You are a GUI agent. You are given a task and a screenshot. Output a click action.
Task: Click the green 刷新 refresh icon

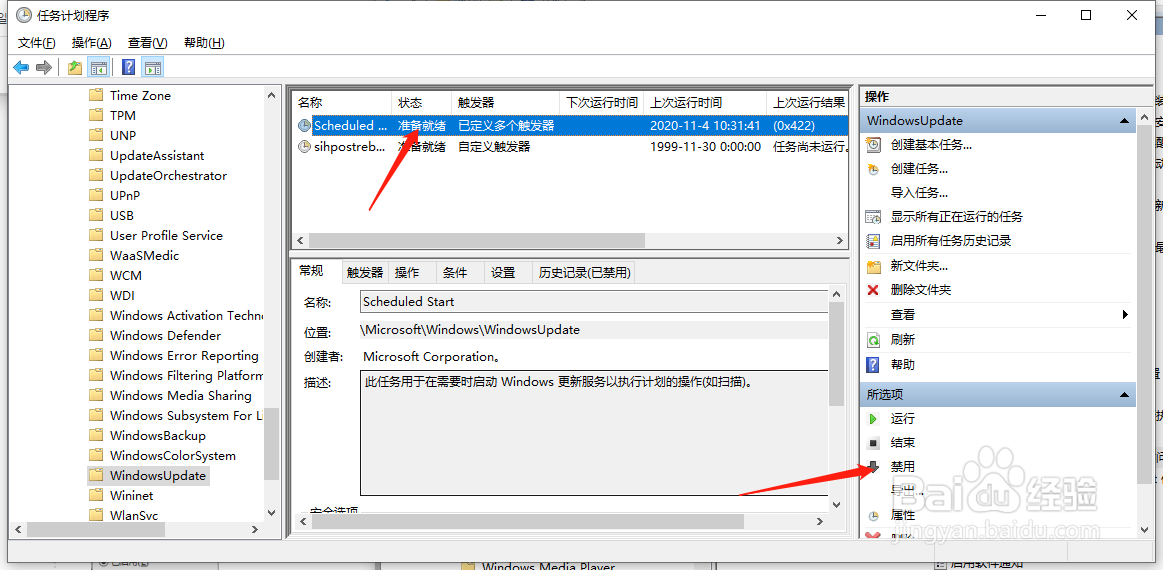tap(874, 340)
